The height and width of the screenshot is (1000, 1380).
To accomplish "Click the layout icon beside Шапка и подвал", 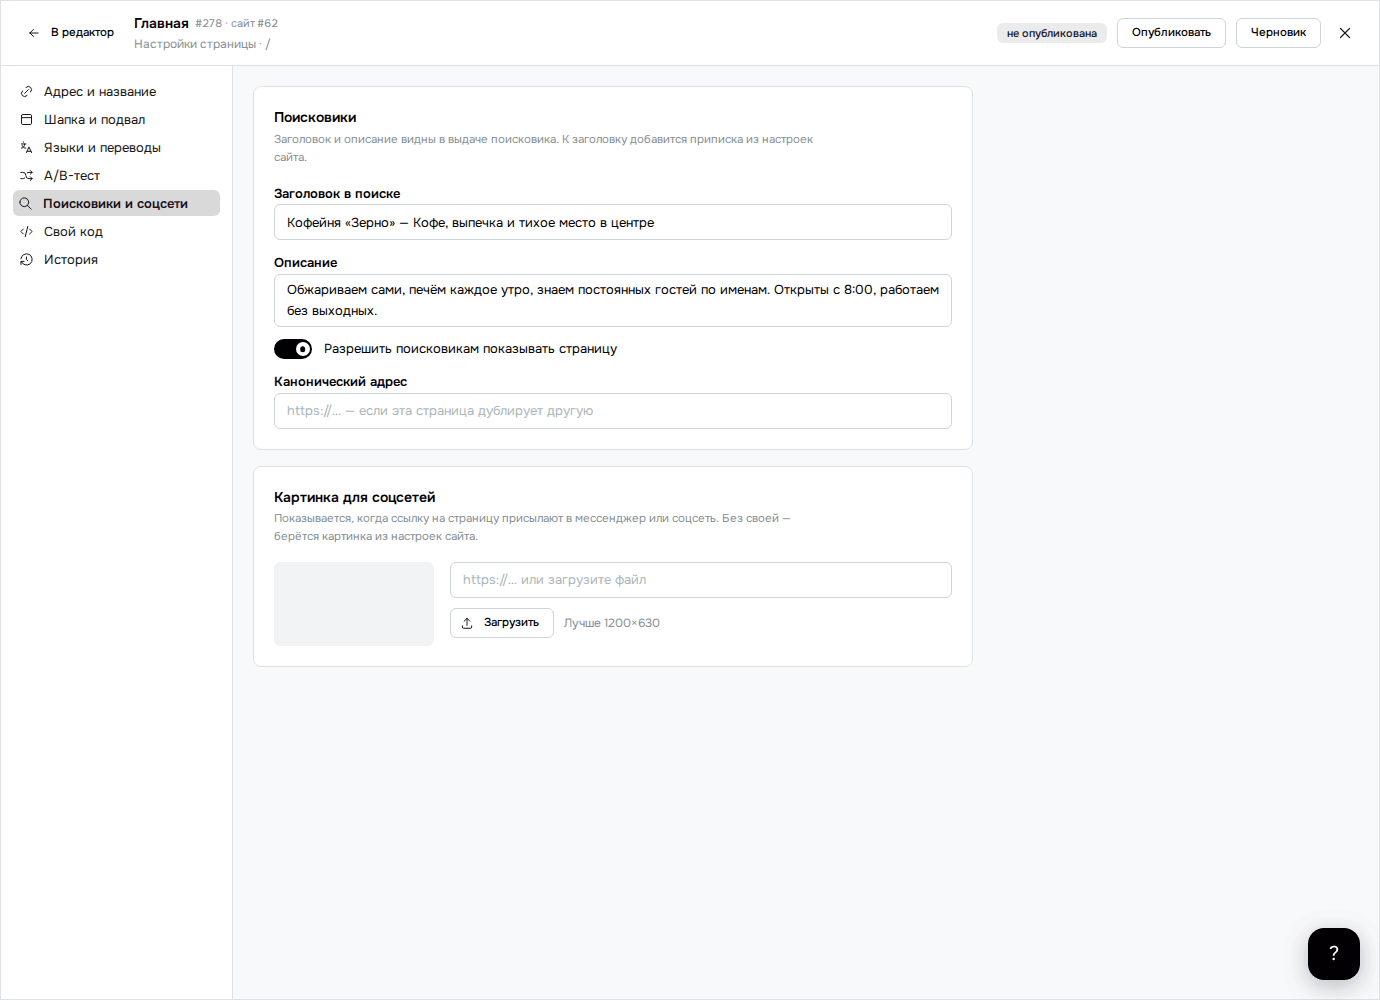I will [27, 119].
